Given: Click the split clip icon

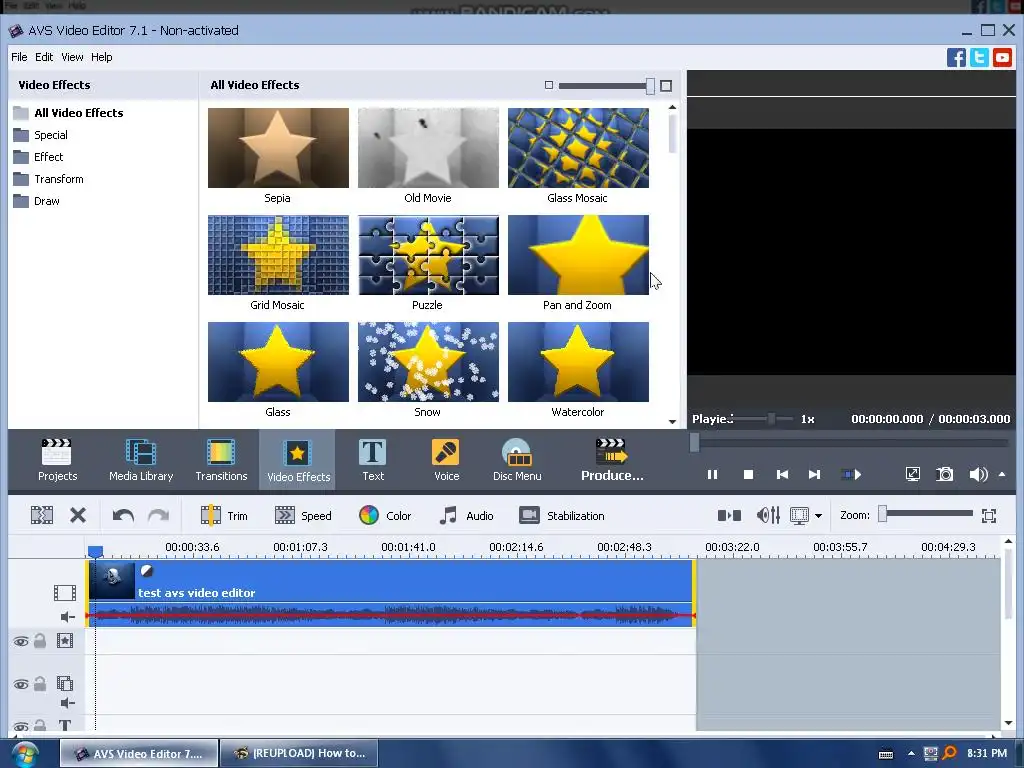Looking at the screenshot, I should pos(42,515).
